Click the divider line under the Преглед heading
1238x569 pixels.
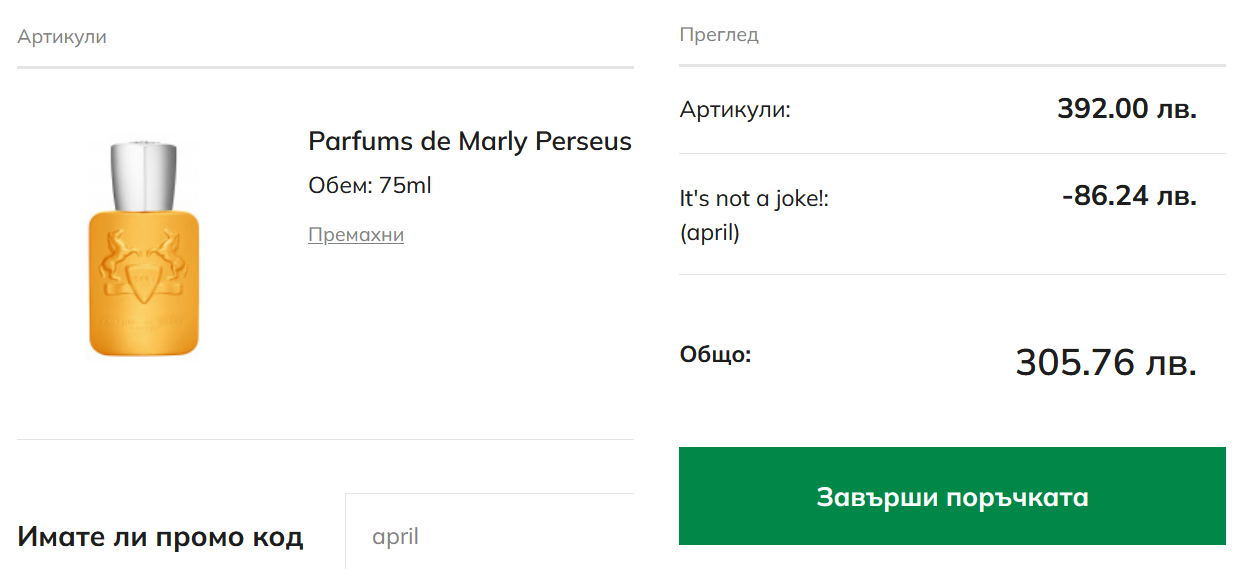952,66
